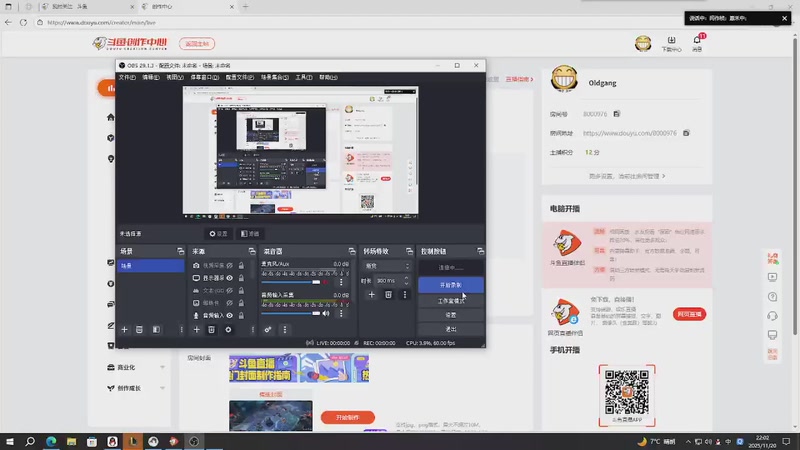Copy the room number 8000976
The width and height of the screenshot is (800, 450).
(x=617, y=114)
